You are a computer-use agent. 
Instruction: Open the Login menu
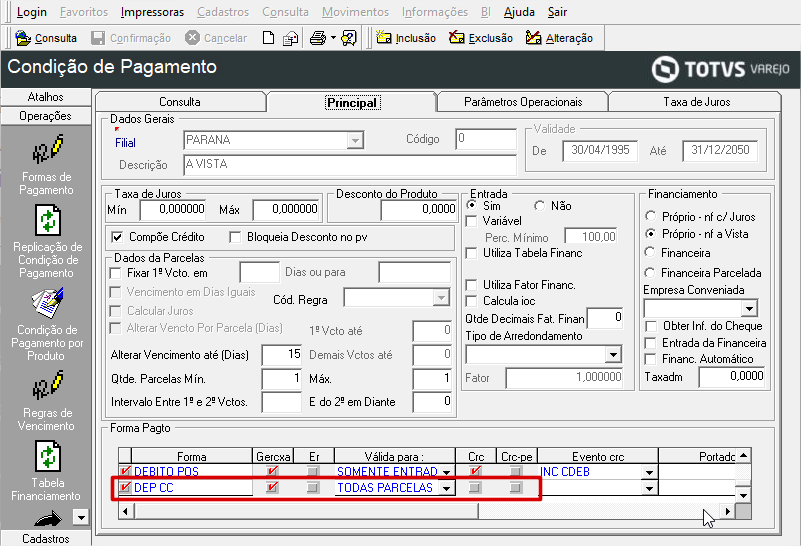point(32,12)
